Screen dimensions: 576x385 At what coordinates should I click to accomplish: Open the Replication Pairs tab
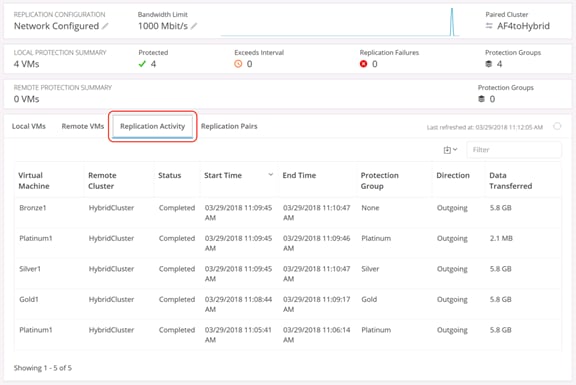(229, 126)
